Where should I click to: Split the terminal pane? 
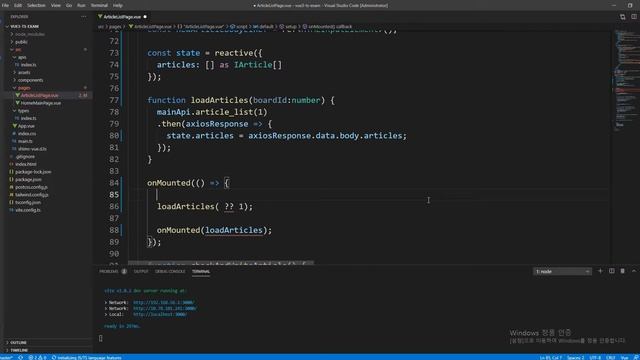tap(611, 271)
